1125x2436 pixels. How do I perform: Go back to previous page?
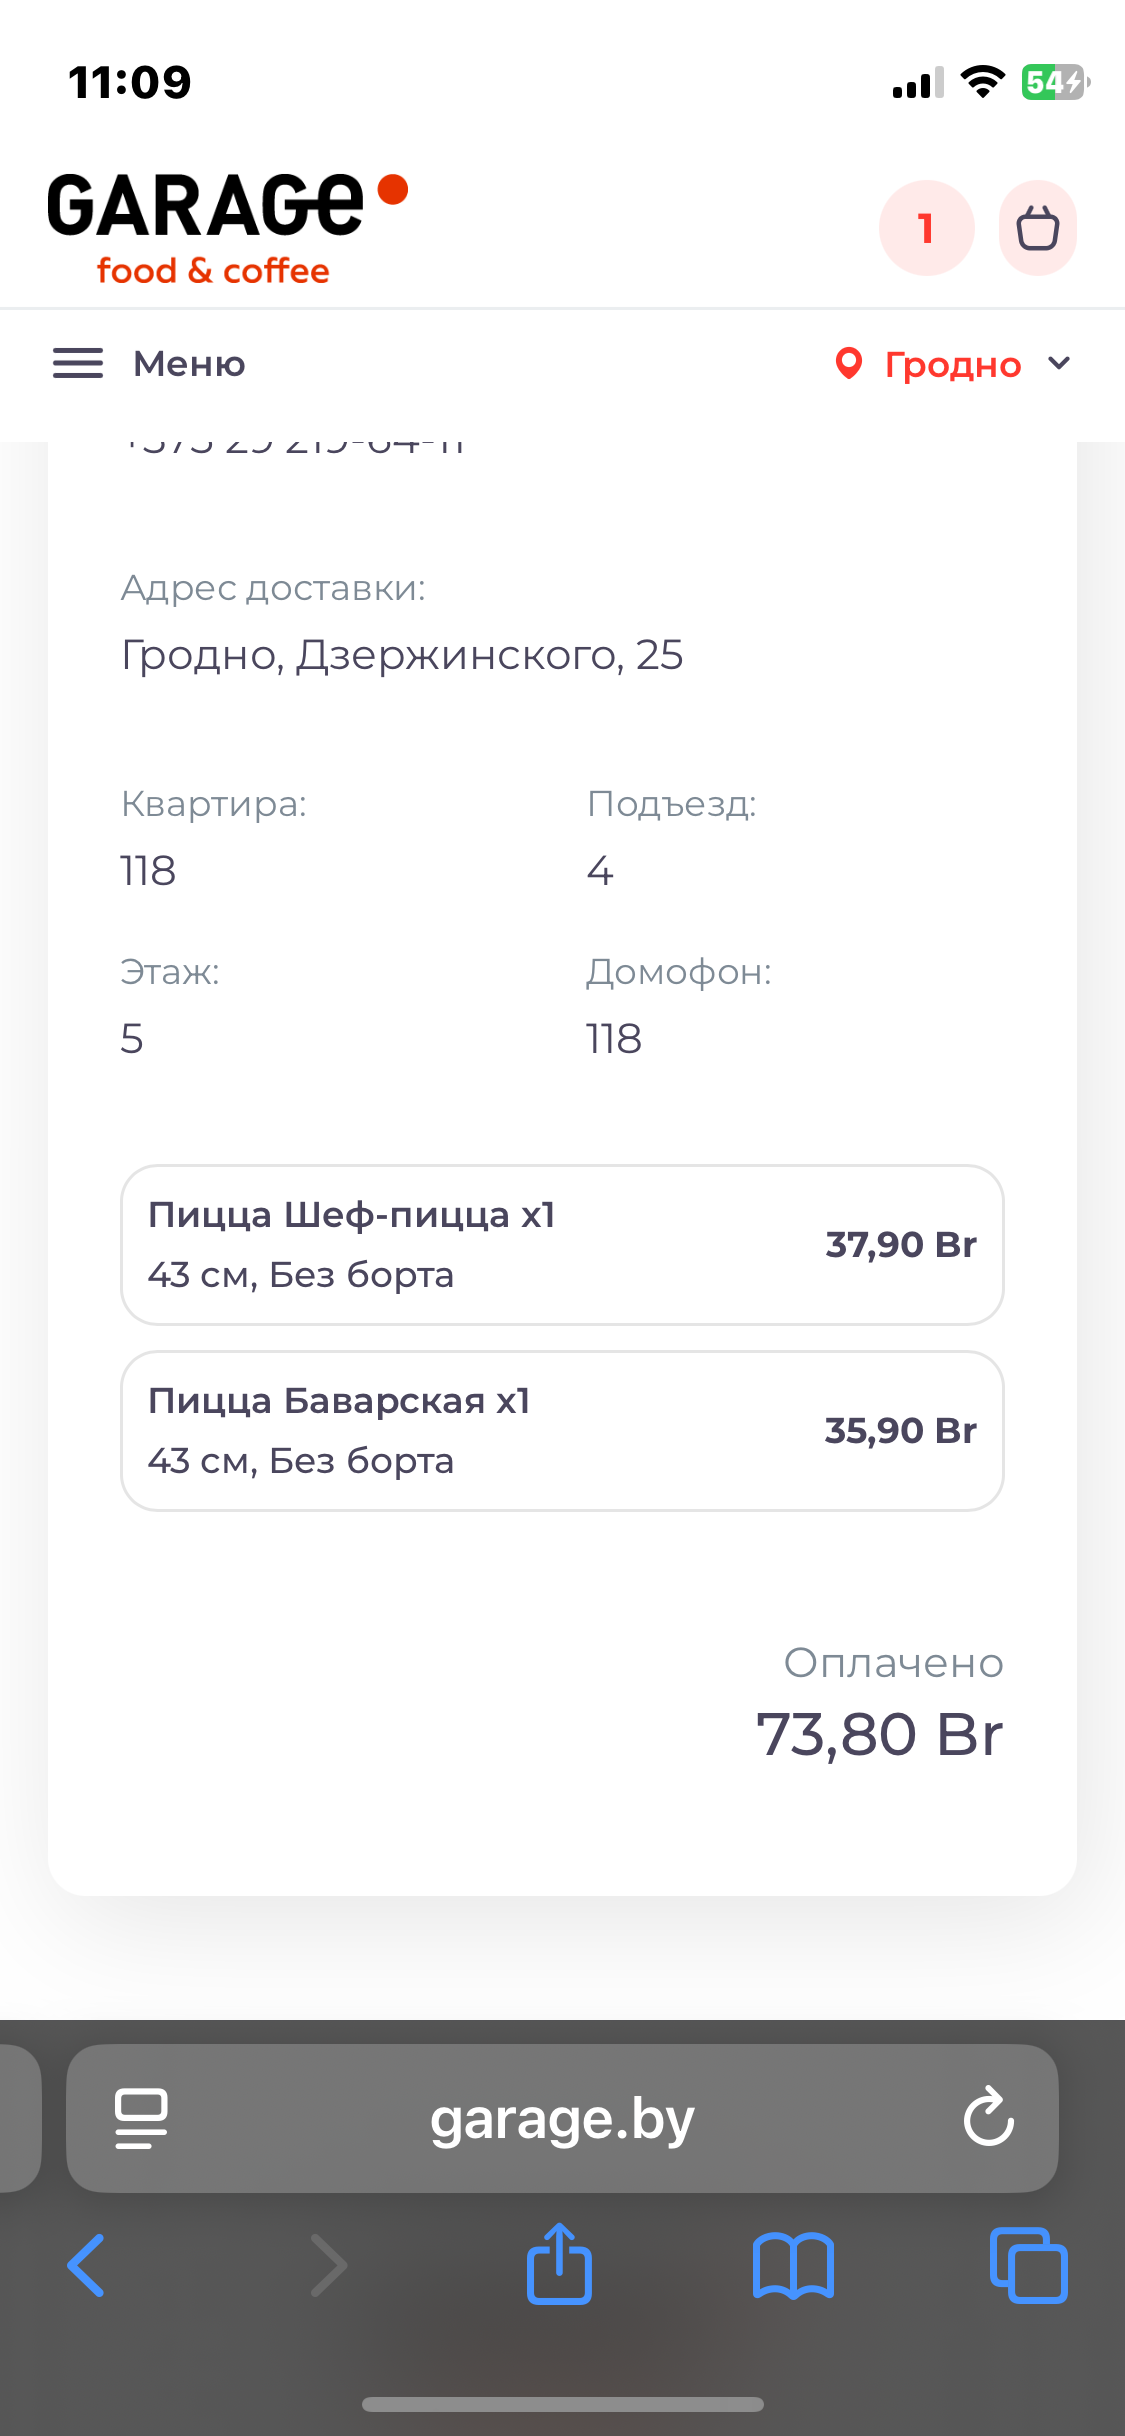87,2265
